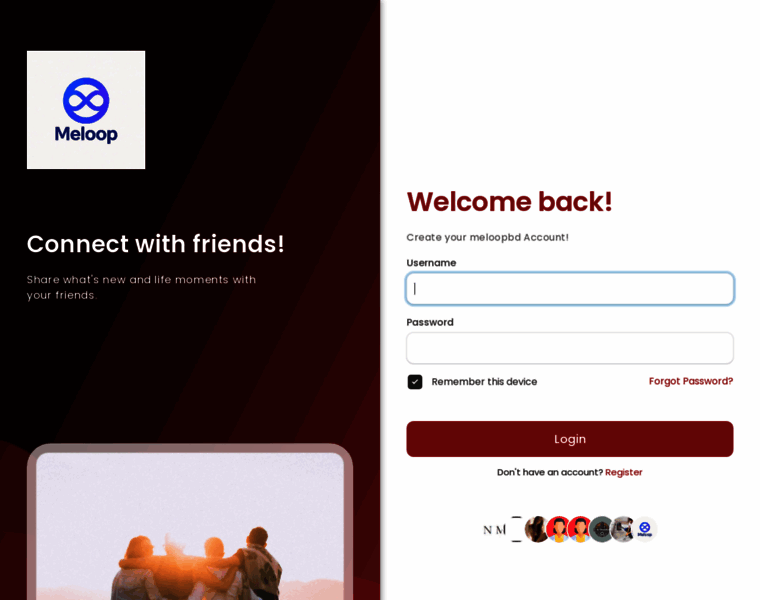Open the Forgot Password? link
This screenshot has height=600, width=760.
pos(691,381)
